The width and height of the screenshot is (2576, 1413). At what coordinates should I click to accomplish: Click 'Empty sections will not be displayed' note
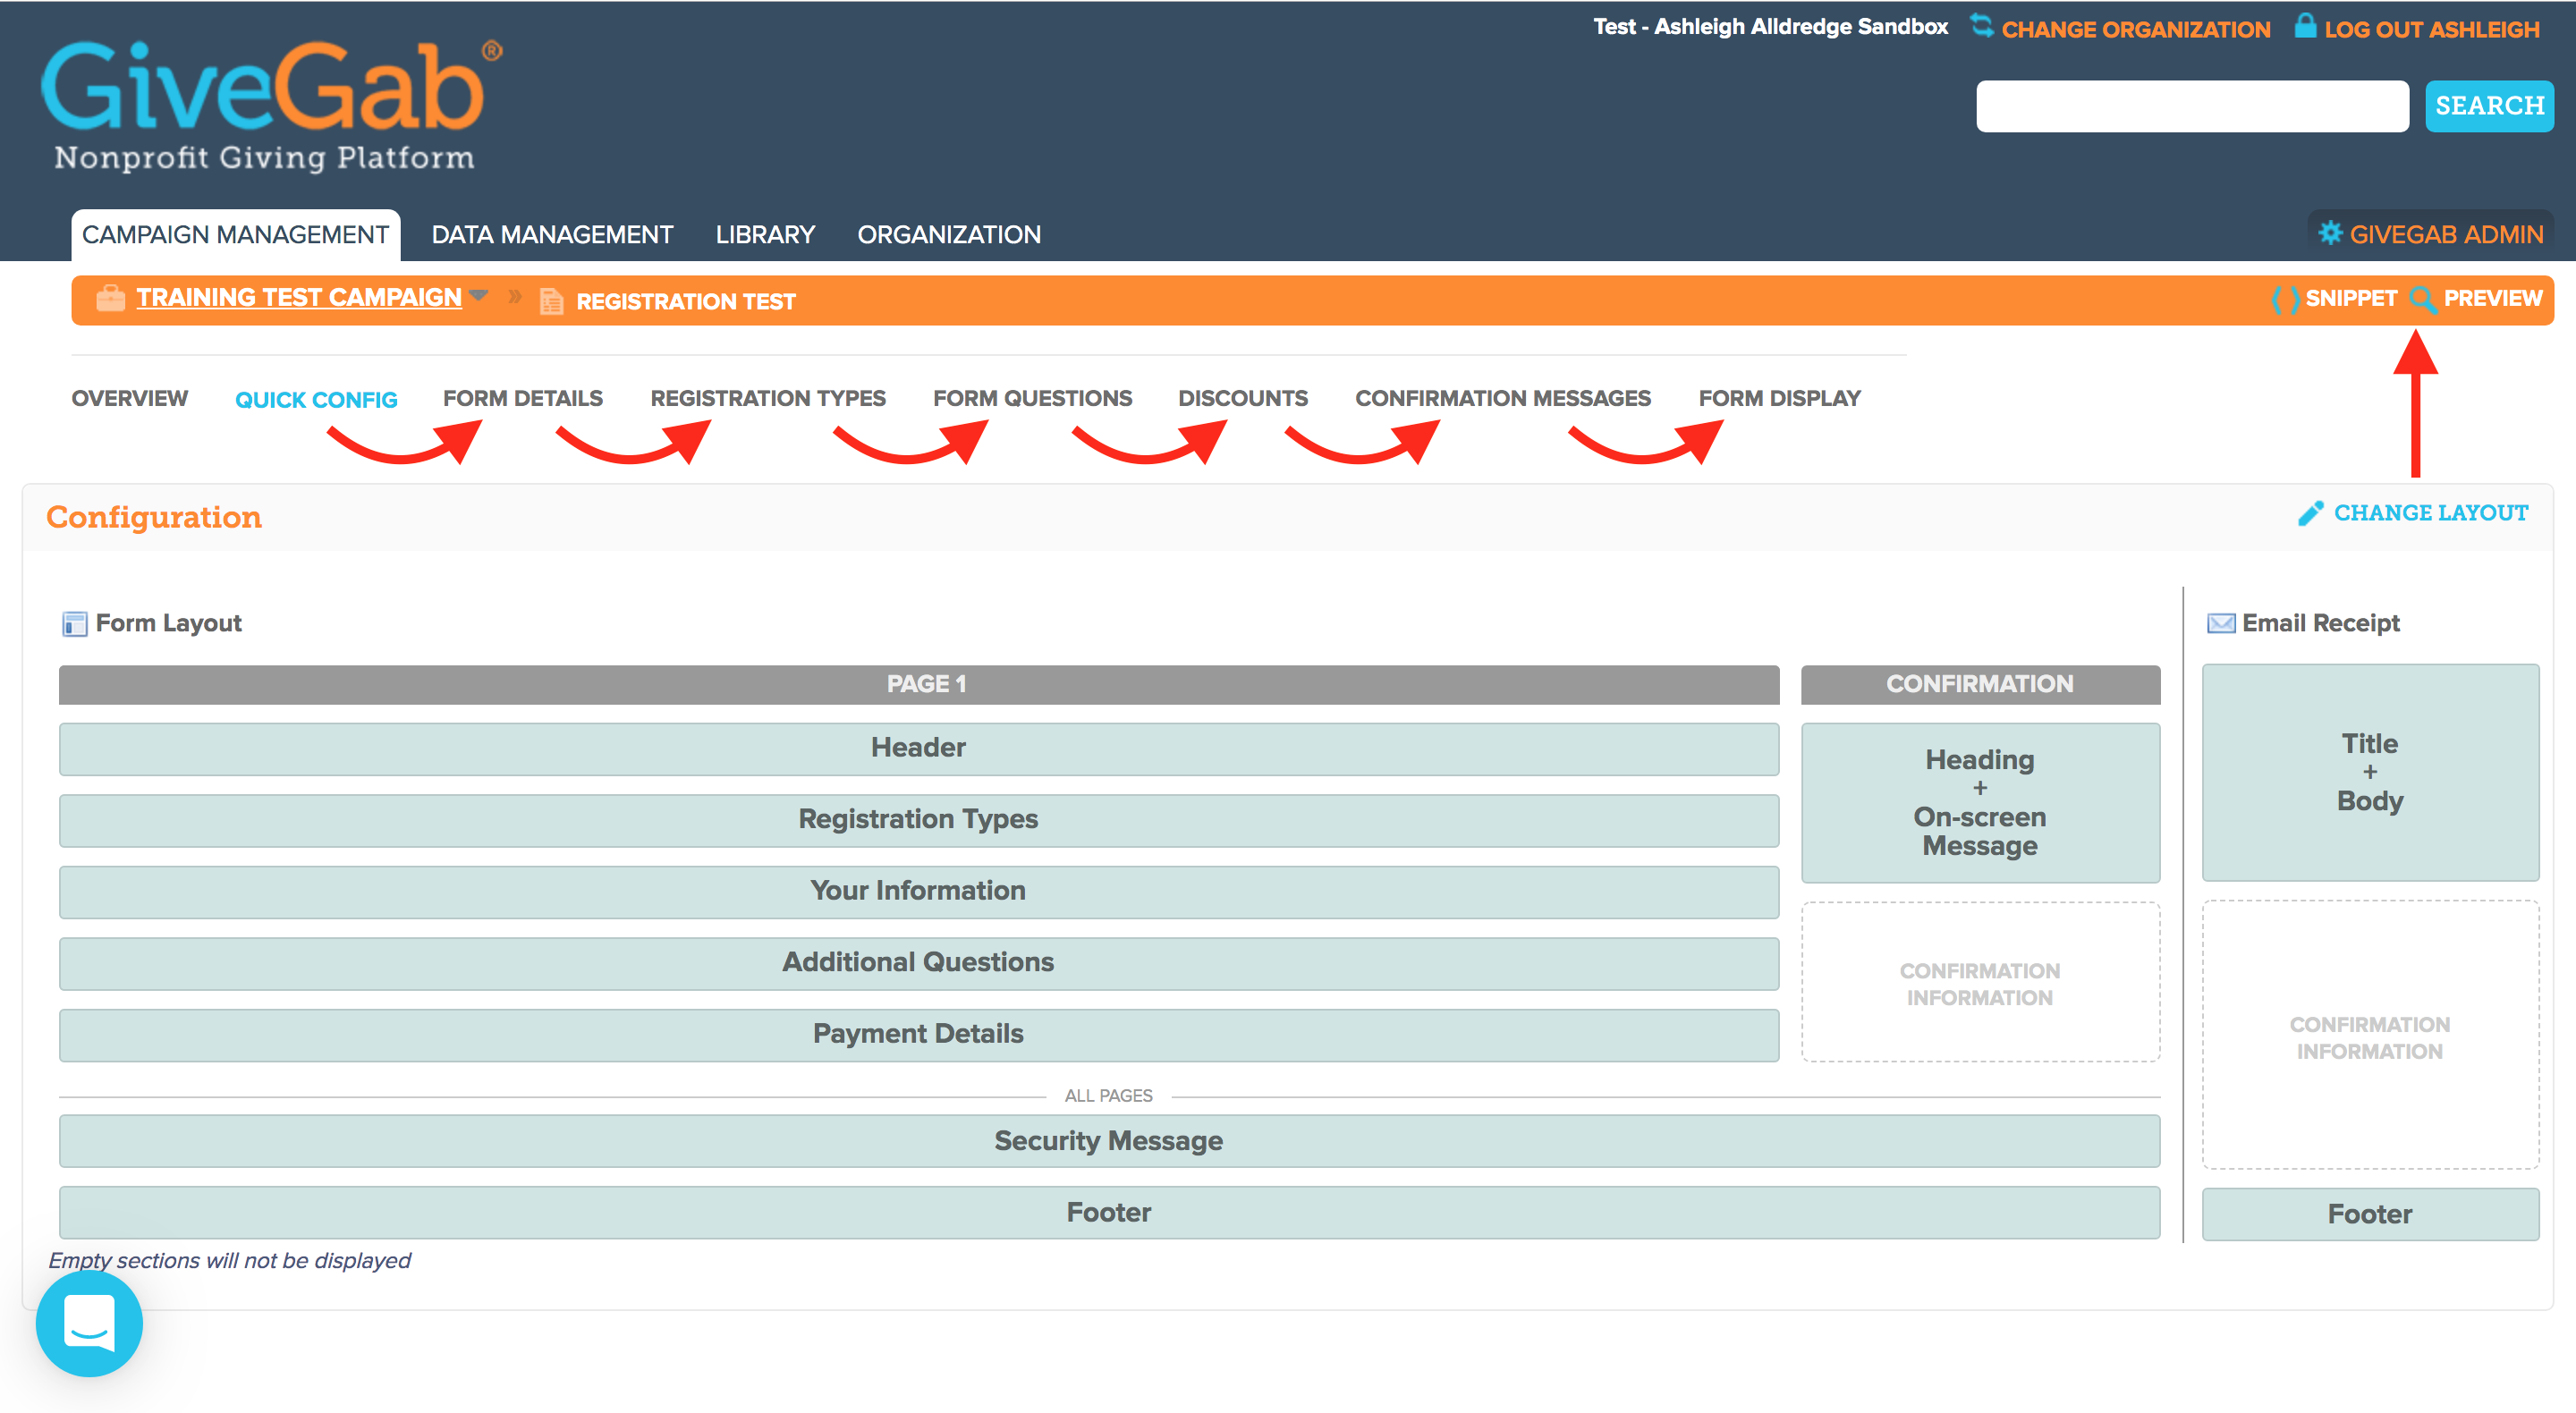click(x=229, y=1260)
